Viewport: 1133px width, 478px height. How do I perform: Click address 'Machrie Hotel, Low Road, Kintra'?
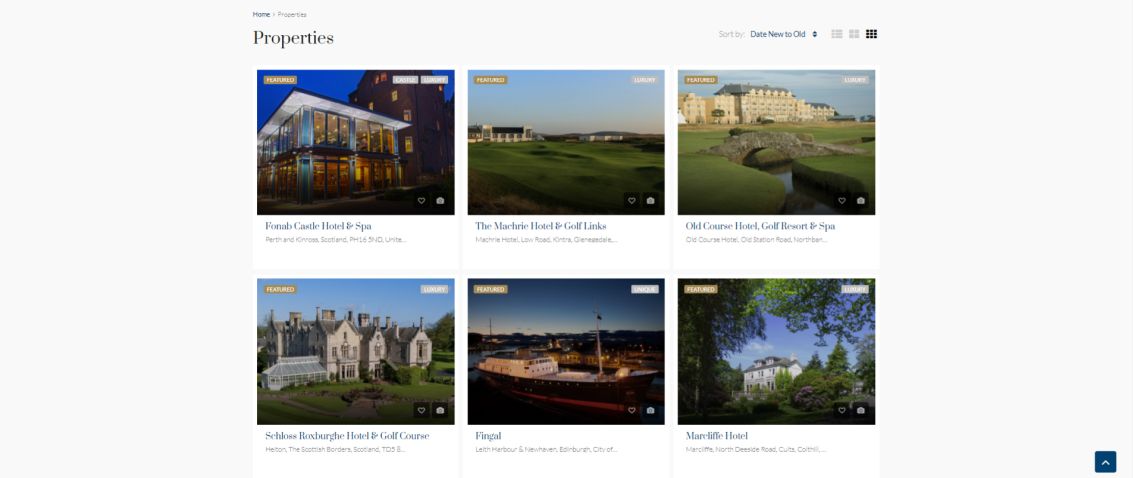(x=546, y=240)
